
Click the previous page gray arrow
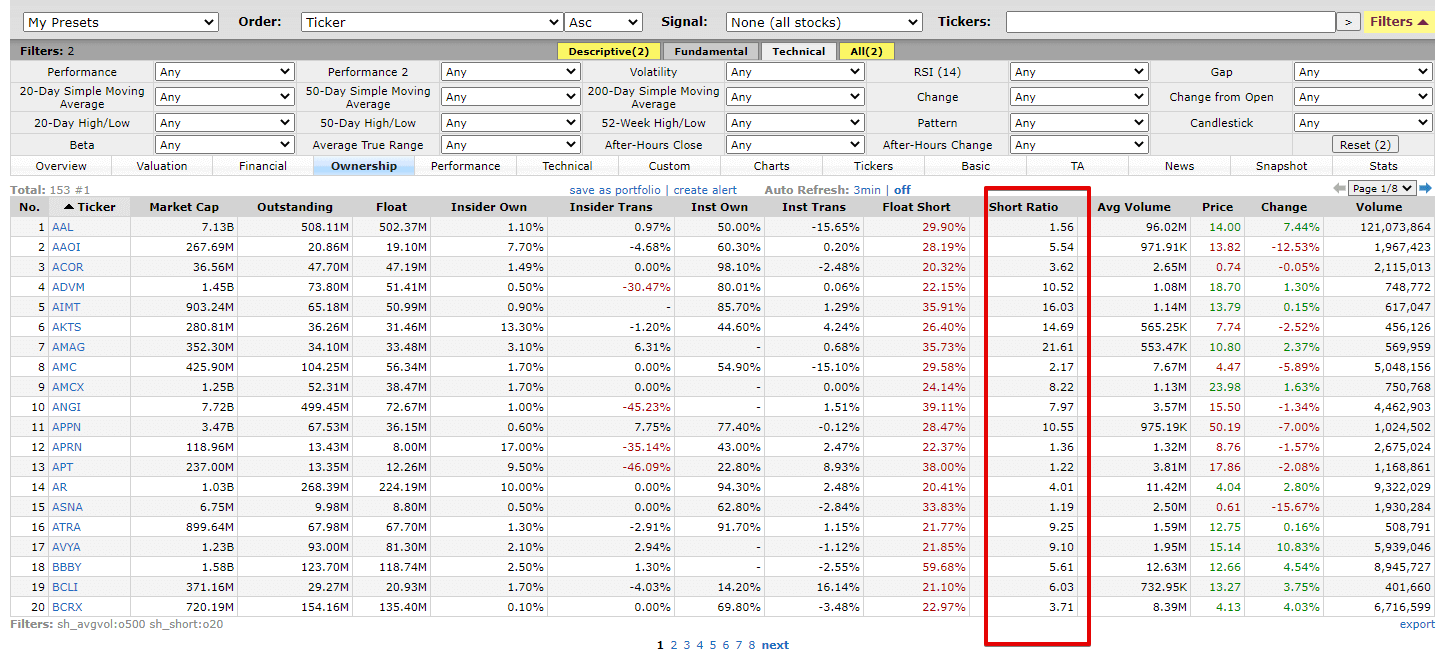pyautogui.click(x=1340, y=187)
